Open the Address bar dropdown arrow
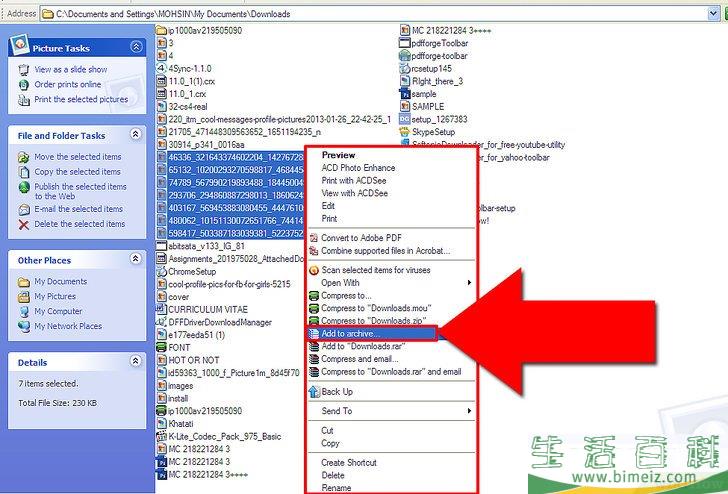 [x=714, y=14]
